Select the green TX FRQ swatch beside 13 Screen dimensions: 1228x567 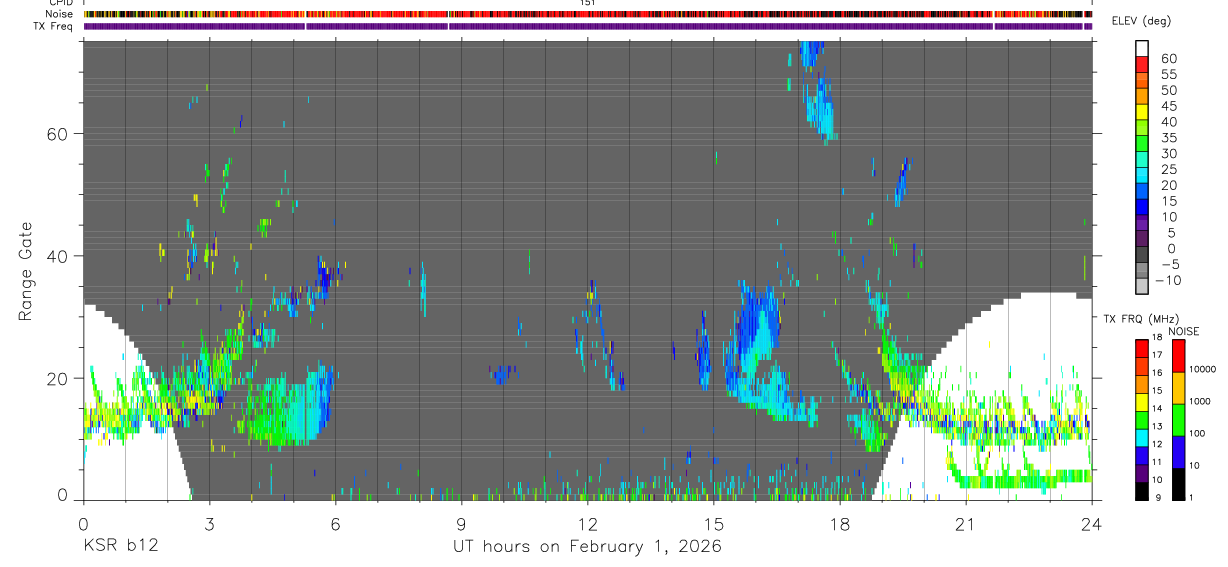[1142, 420]
